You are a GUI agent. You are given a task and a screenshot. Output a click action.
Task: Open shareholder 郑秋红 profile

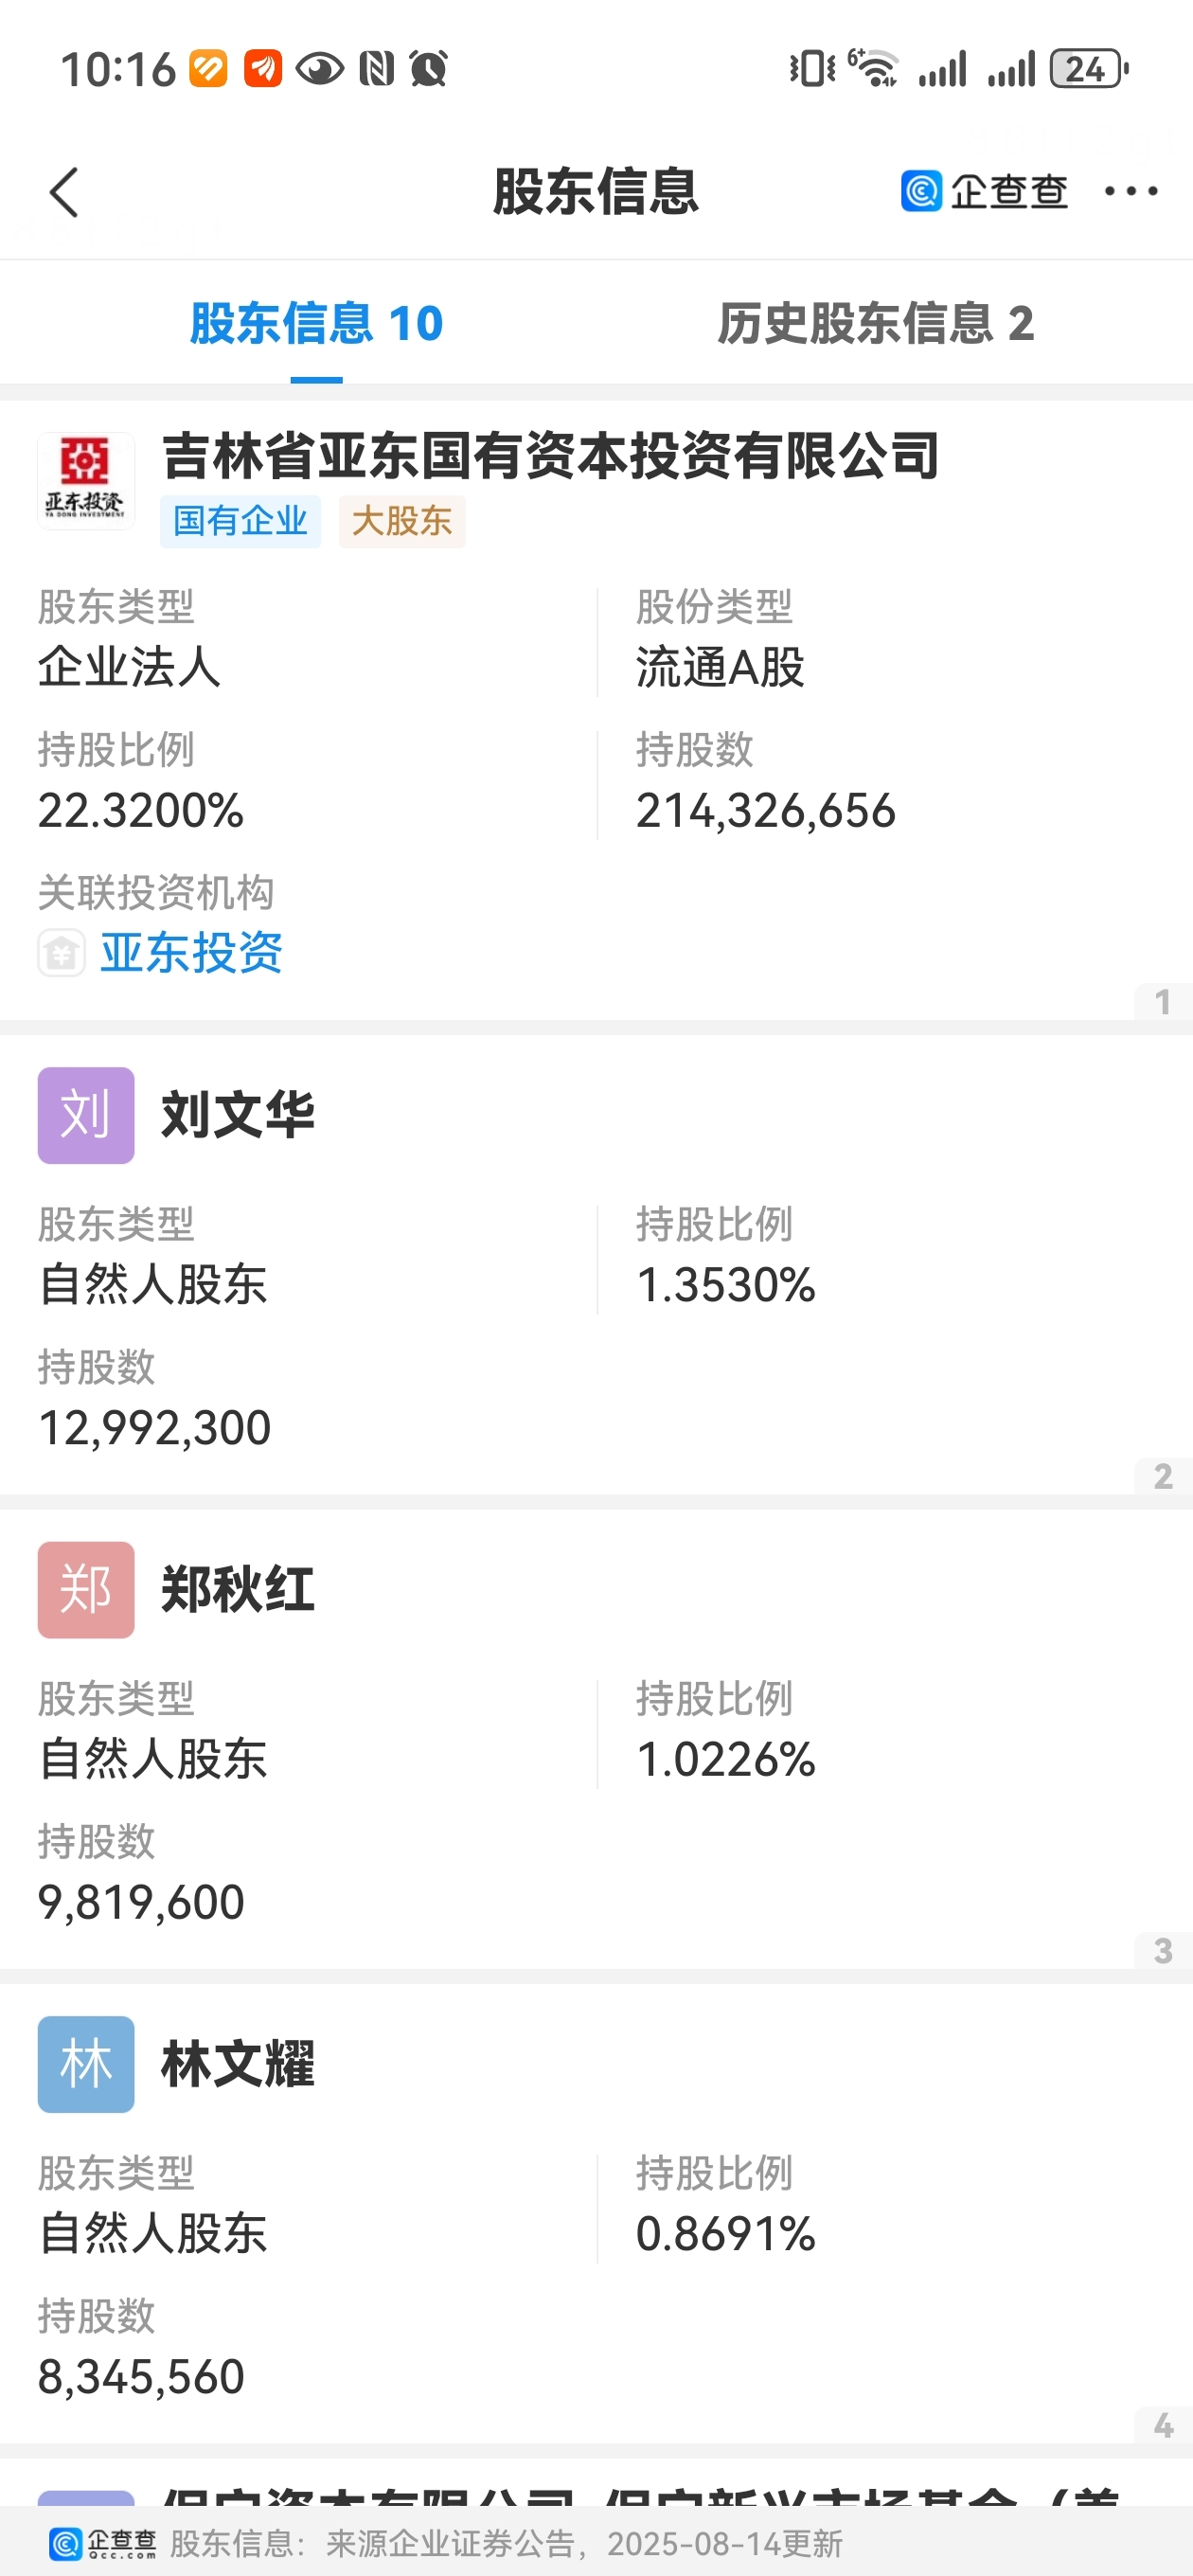point(238,1590)
